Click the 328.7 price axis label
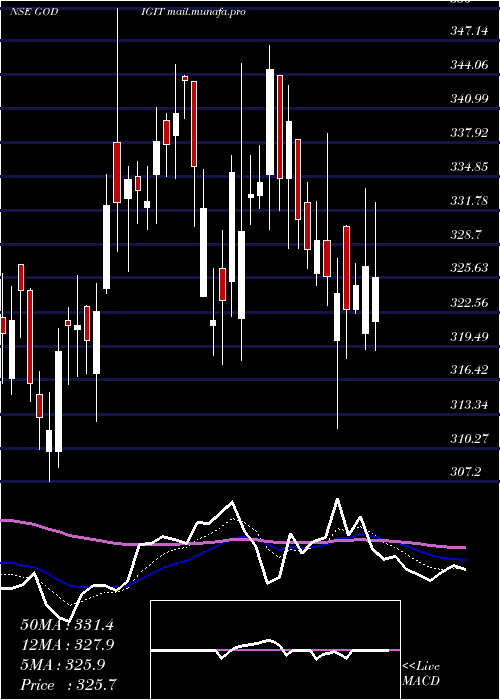 pyautogui.click(x=466, y=235)
